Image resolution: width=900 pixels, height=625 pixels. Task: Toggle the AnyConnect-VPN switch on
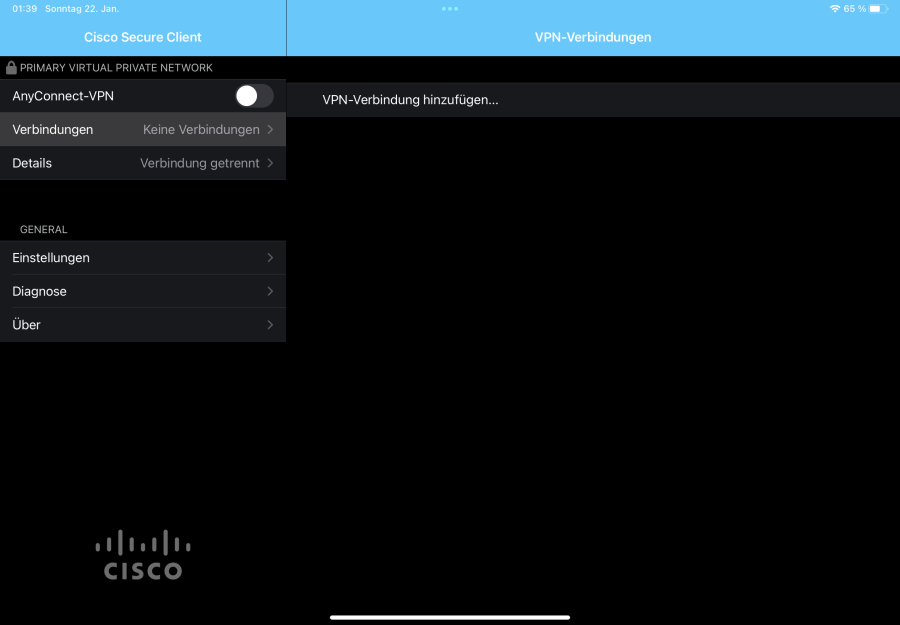point(254,96)
